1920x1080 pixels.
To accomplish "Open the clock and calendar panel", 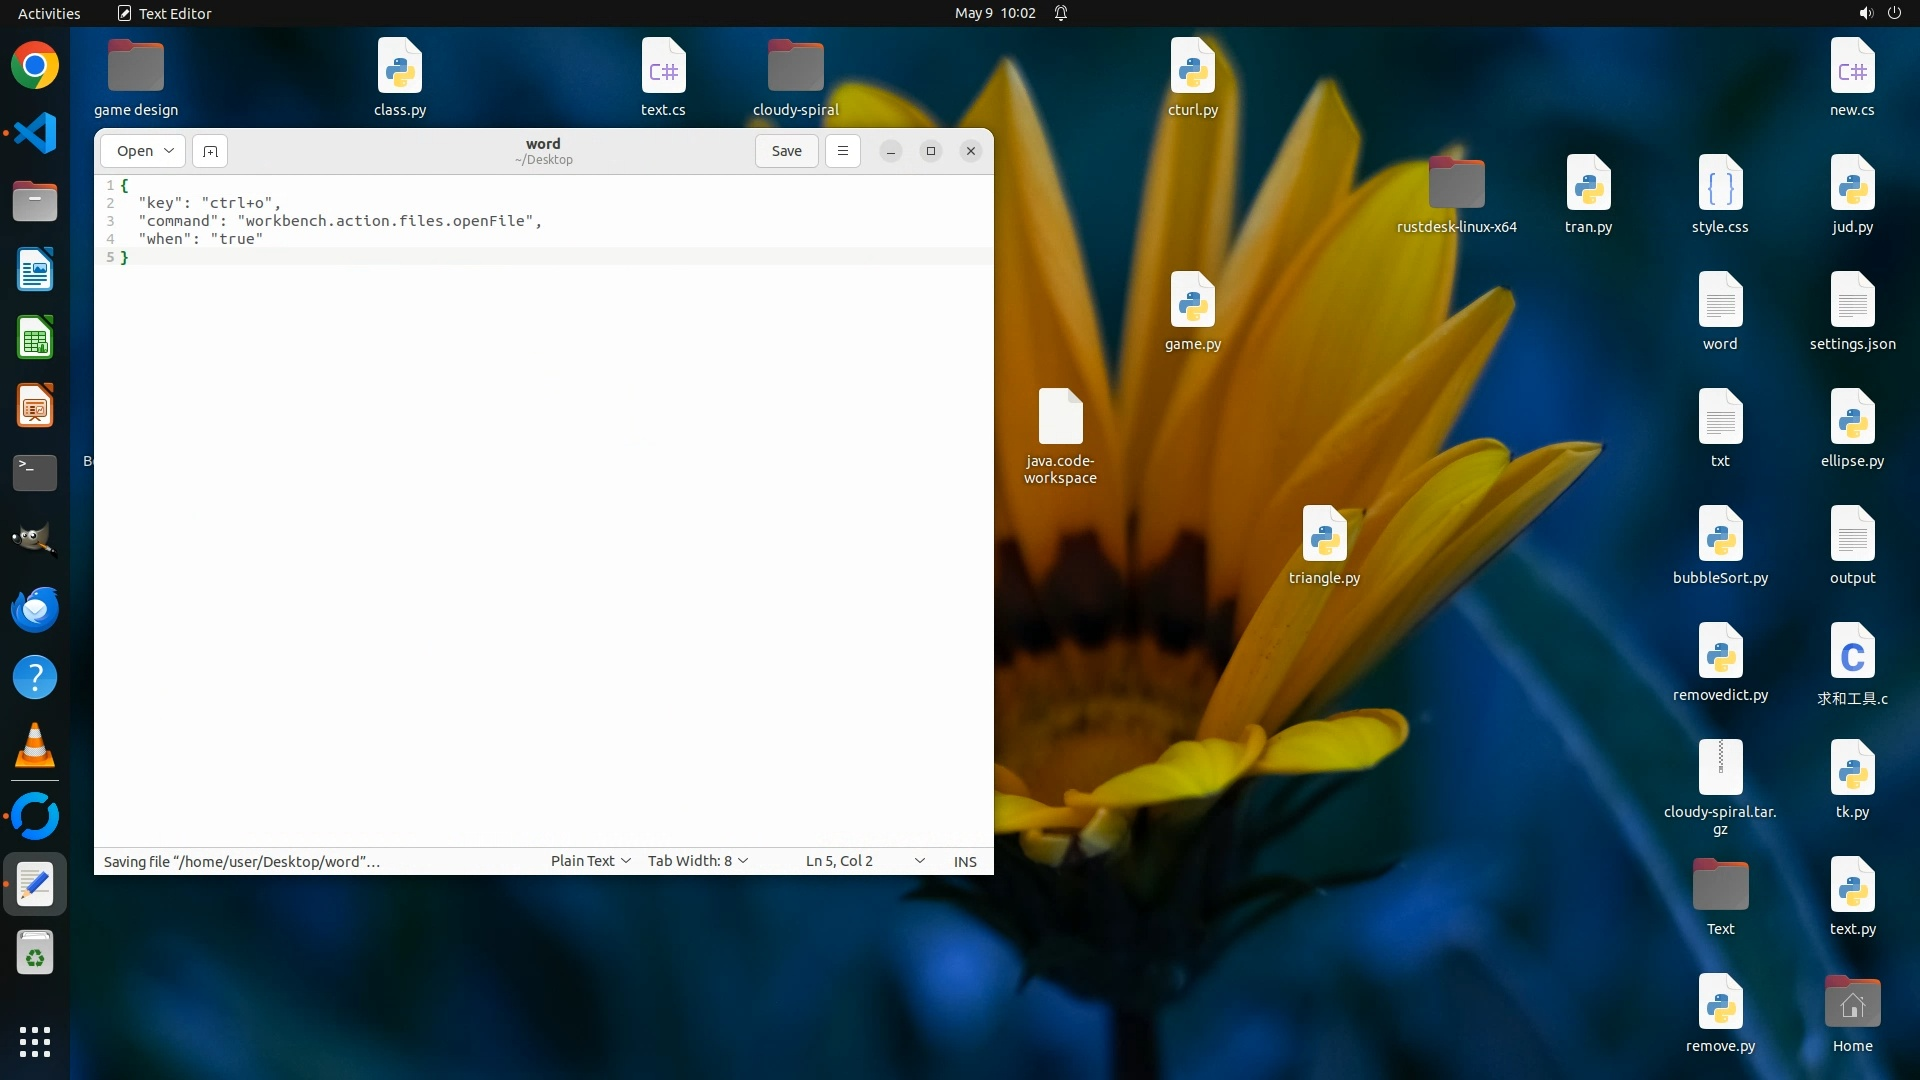I will 995,13.
